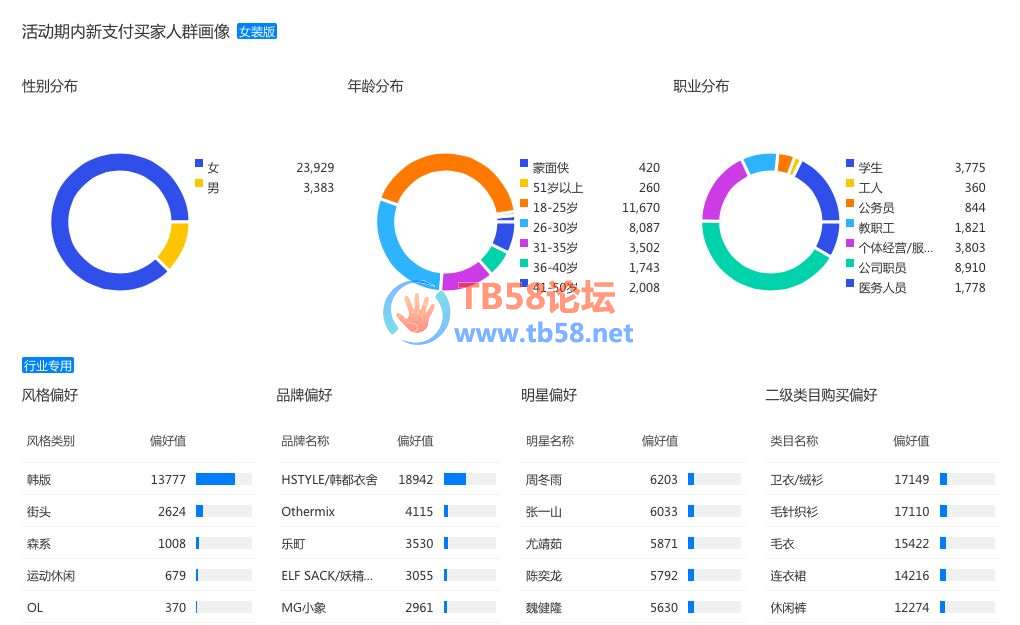This screenshot has width=1020, height=625.
Task: Click the 品牌名称 column header
Action: coord(305,441)
